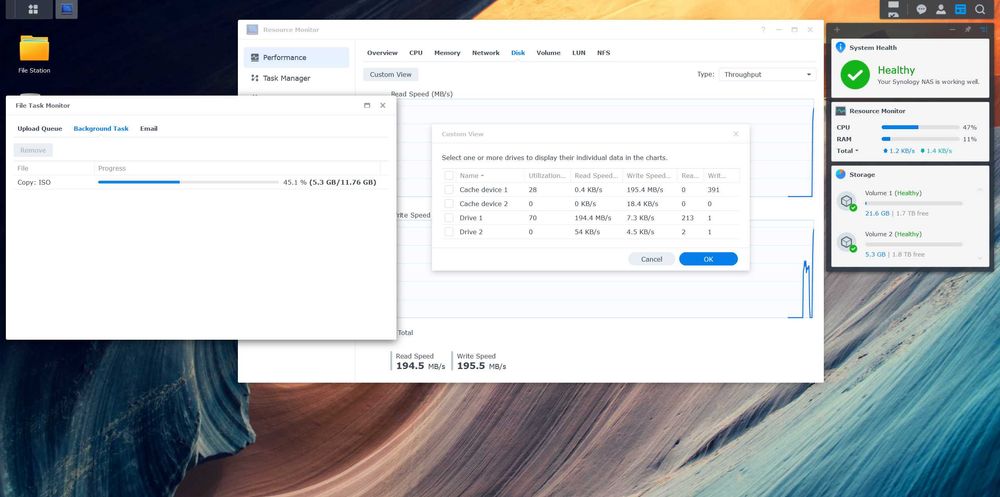This screenshot has height=497, width=1000.
Task: Click Drive 1 read speed 194.4 MB/s
Action: (592, 218)
